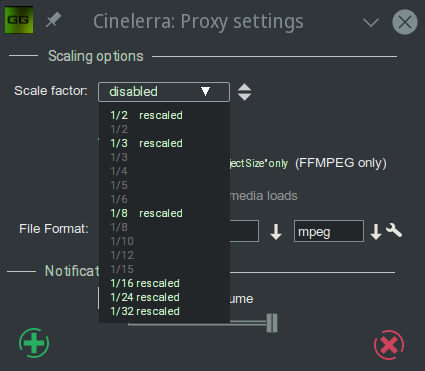Viewport: 425px width, 371px height.
Task: Confirm with the green plus OK button
Action: 34,343
